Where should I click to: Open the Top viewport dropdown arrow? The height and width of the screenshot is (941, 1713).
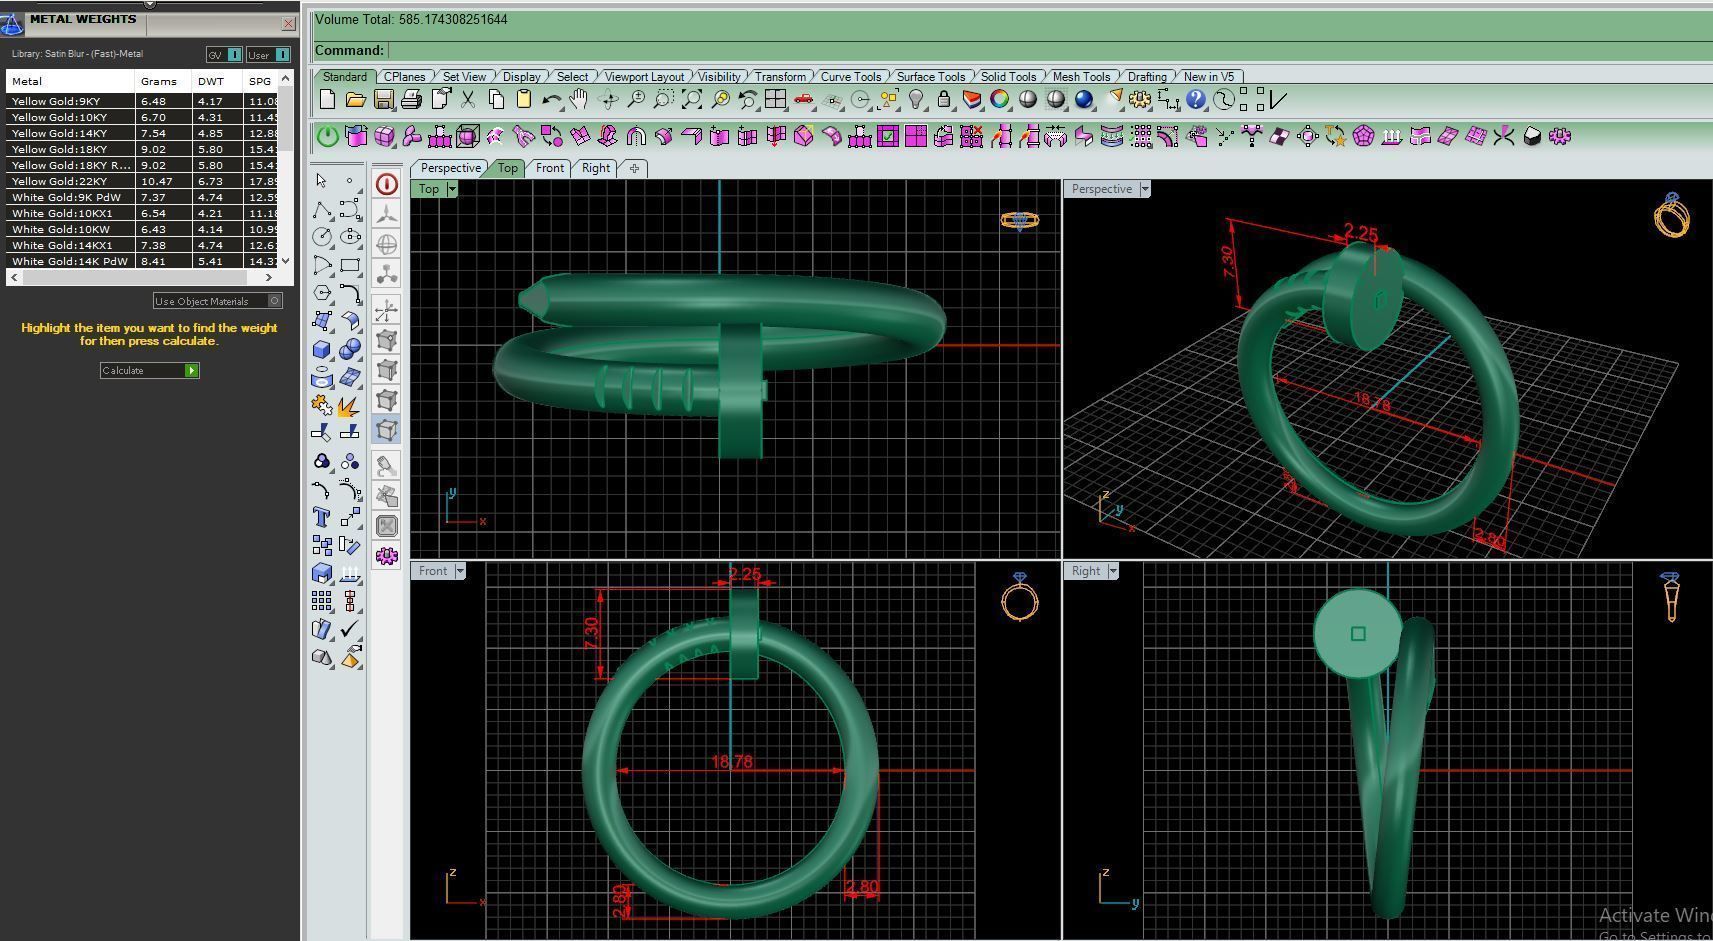coord(452,189)
